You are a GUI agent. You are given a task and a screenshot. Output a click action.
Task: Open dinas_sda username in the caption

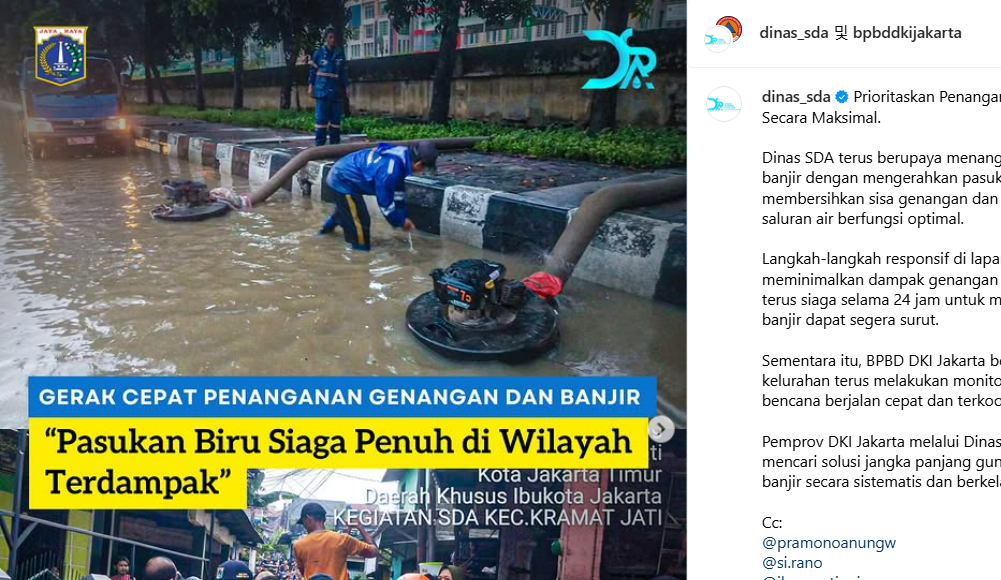tap(796, 97)
